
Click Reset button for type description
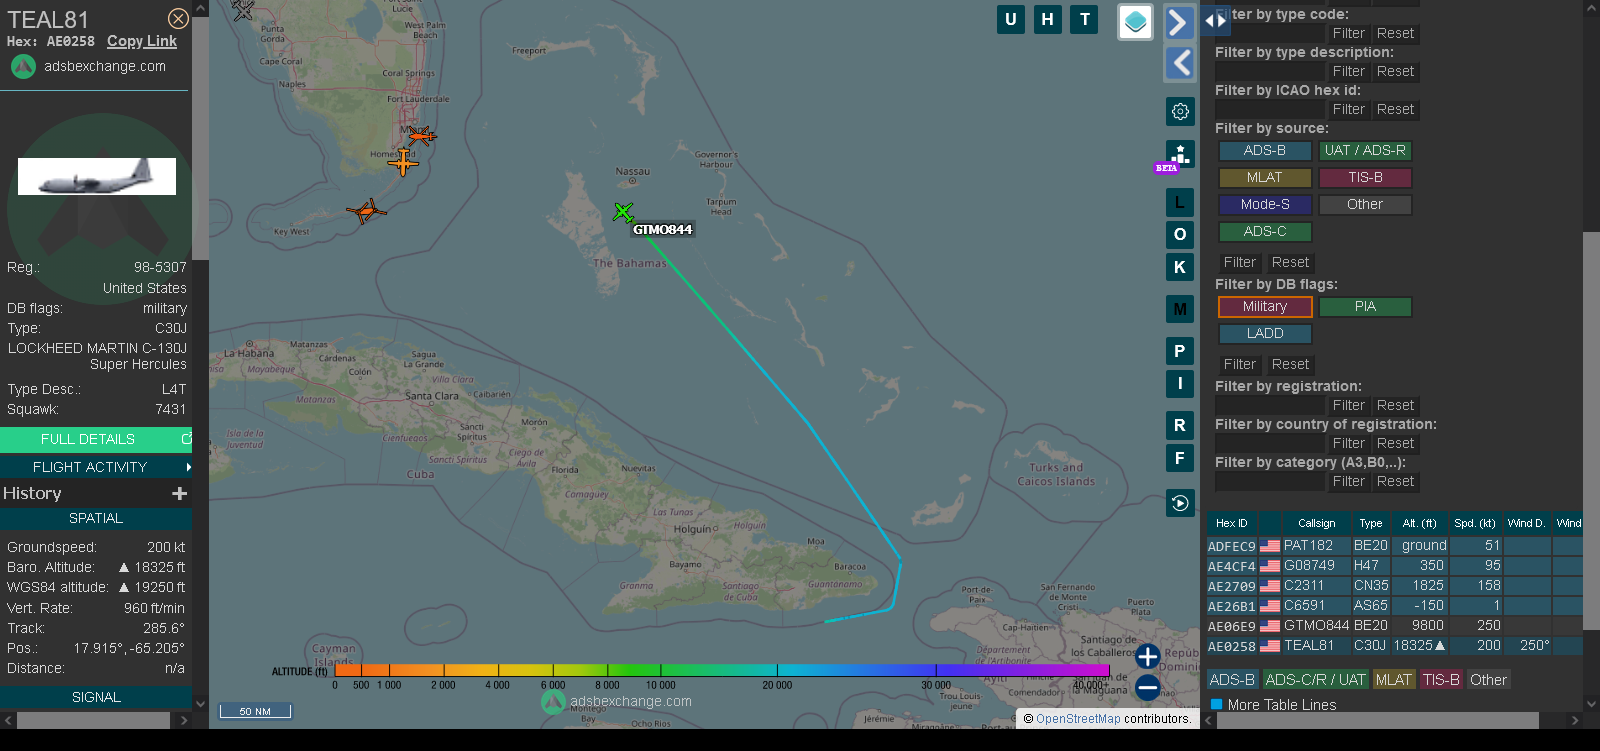[x=1395, y=71]
